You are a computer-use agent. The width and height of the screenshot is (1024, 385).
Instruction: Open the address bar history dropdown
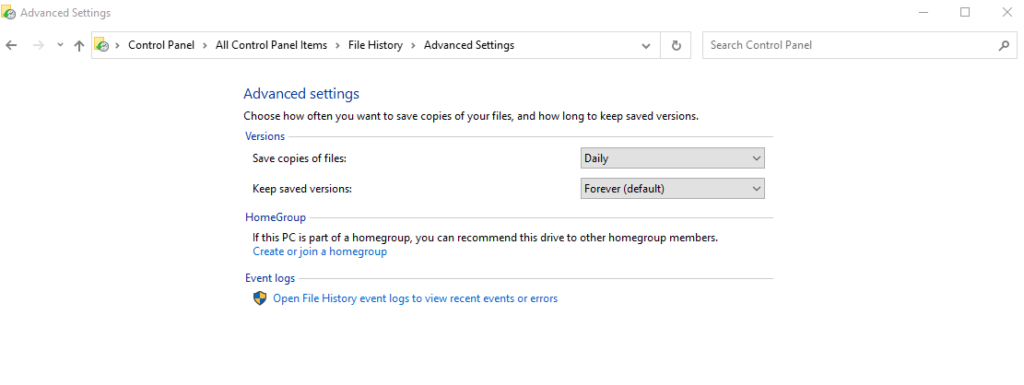pyautogui.click(x=646, y=46)
